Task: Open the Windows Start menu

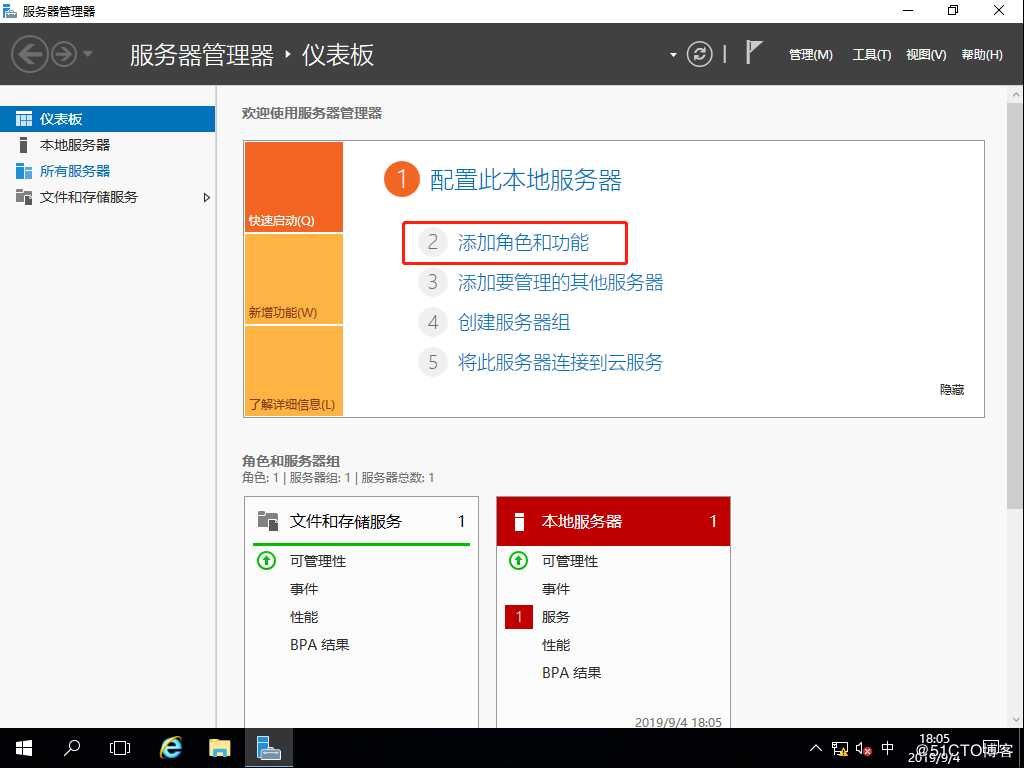Action: [x=24, y=748]
